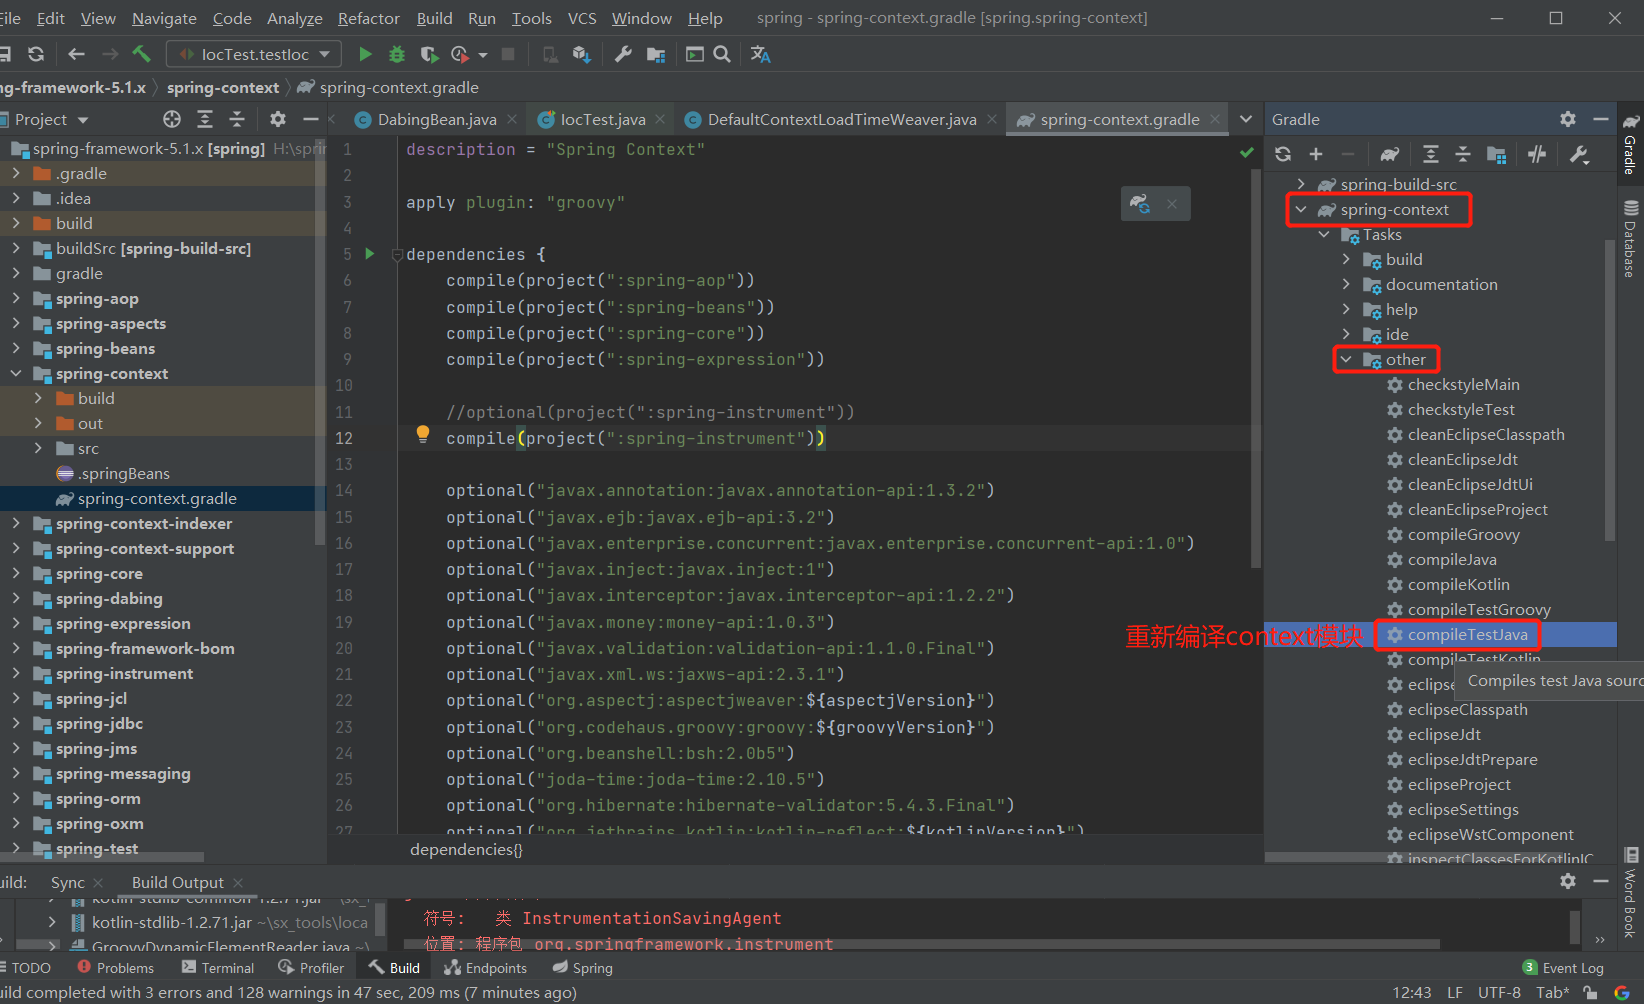Open the Refactor menu

pyautogui.click(x=368, y=17)
